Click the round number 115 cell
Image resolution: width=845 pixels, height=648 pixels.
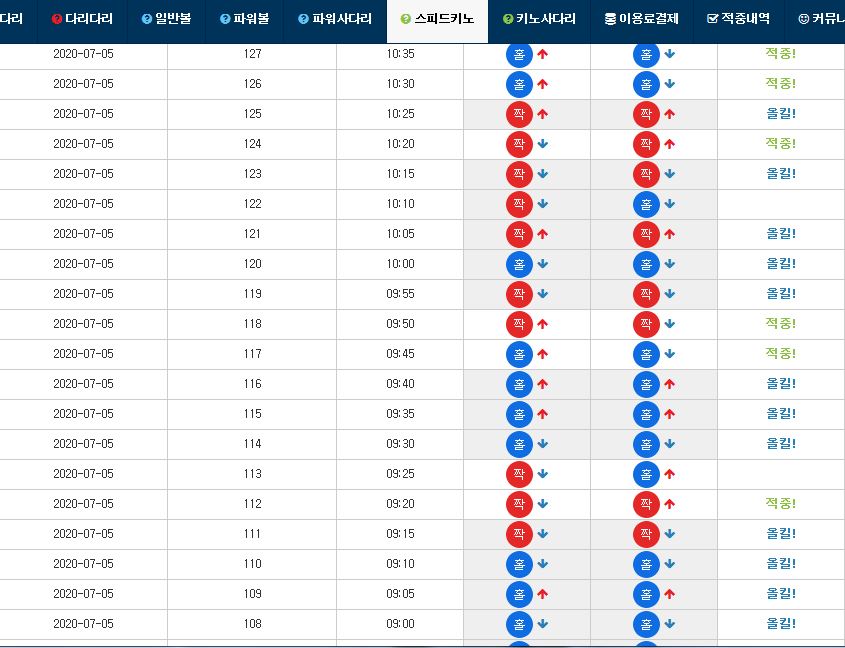(x=252, y=414)
